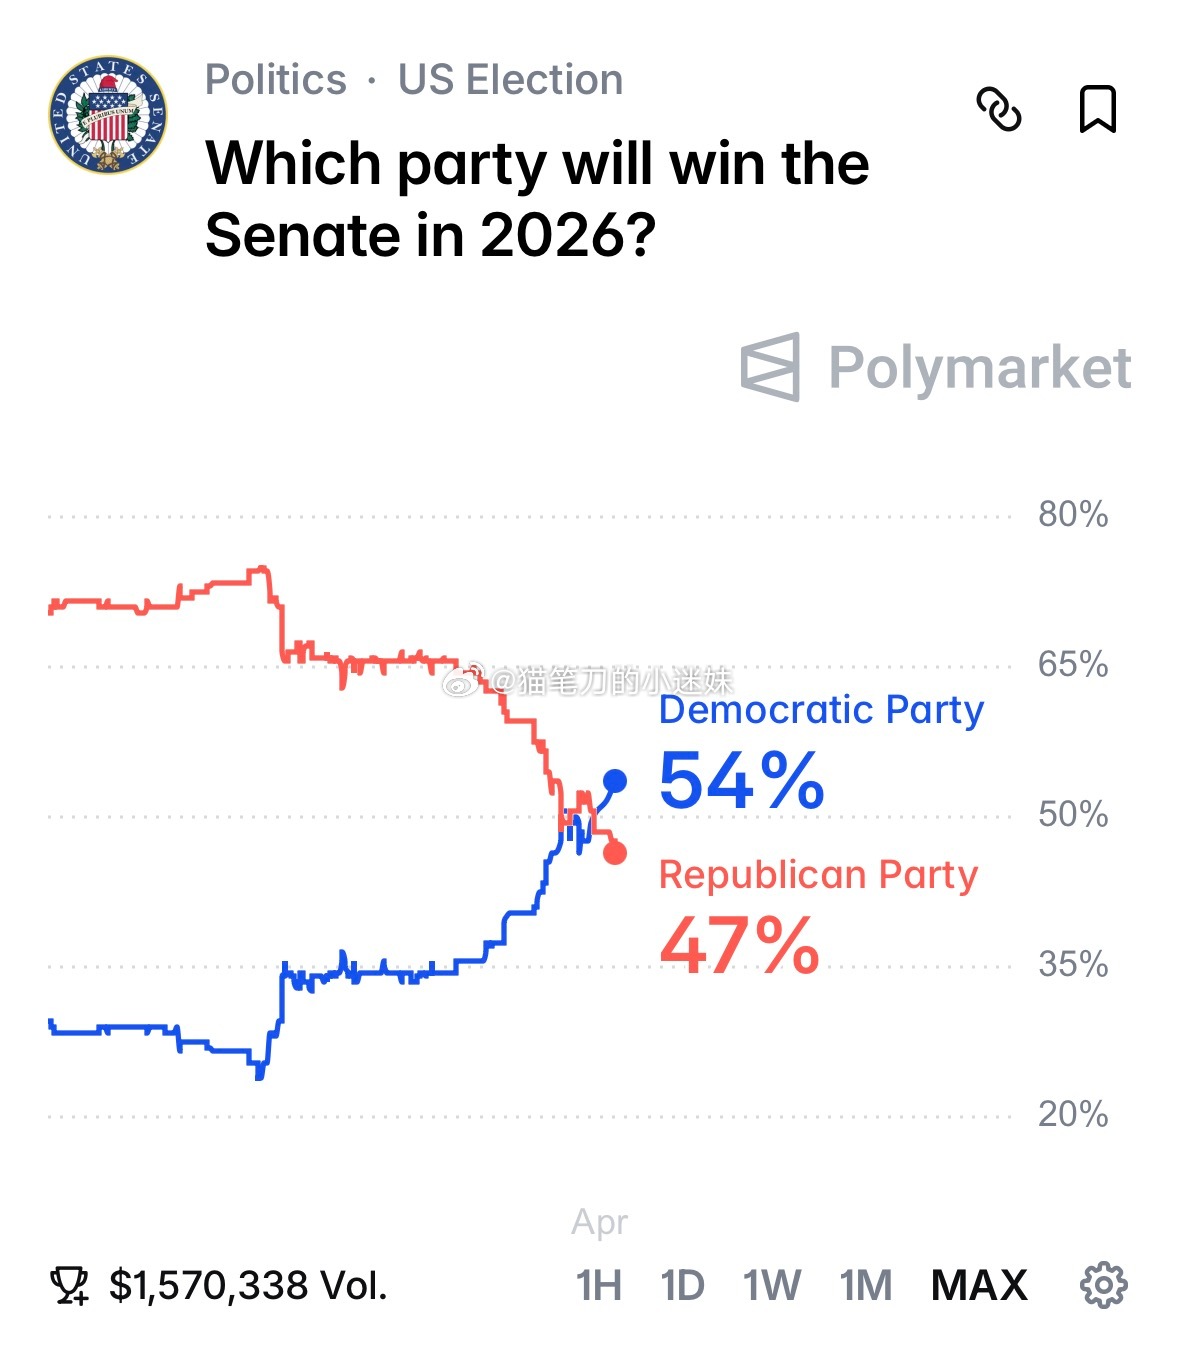The width and height of the screenshot is (1179, 1358).
Task: Toggle the Democratic Party series visibility
Action: point(820,710)
